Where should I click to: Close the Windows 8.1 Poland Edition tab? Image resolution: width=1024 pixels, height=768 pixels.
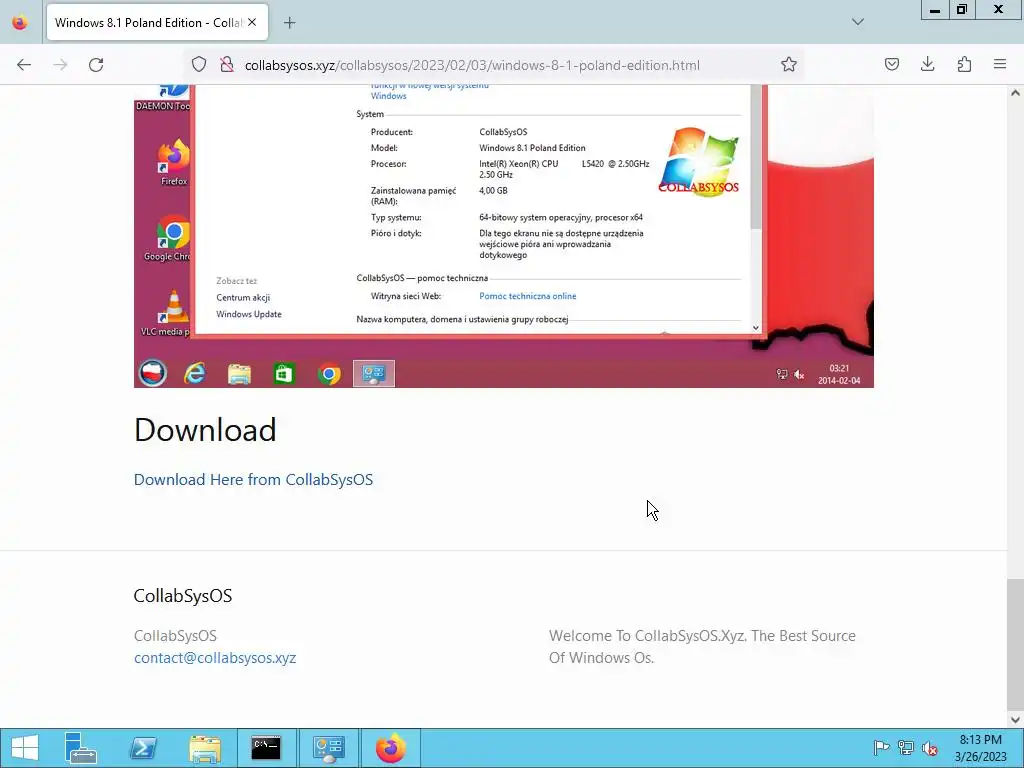click(252, 22)
